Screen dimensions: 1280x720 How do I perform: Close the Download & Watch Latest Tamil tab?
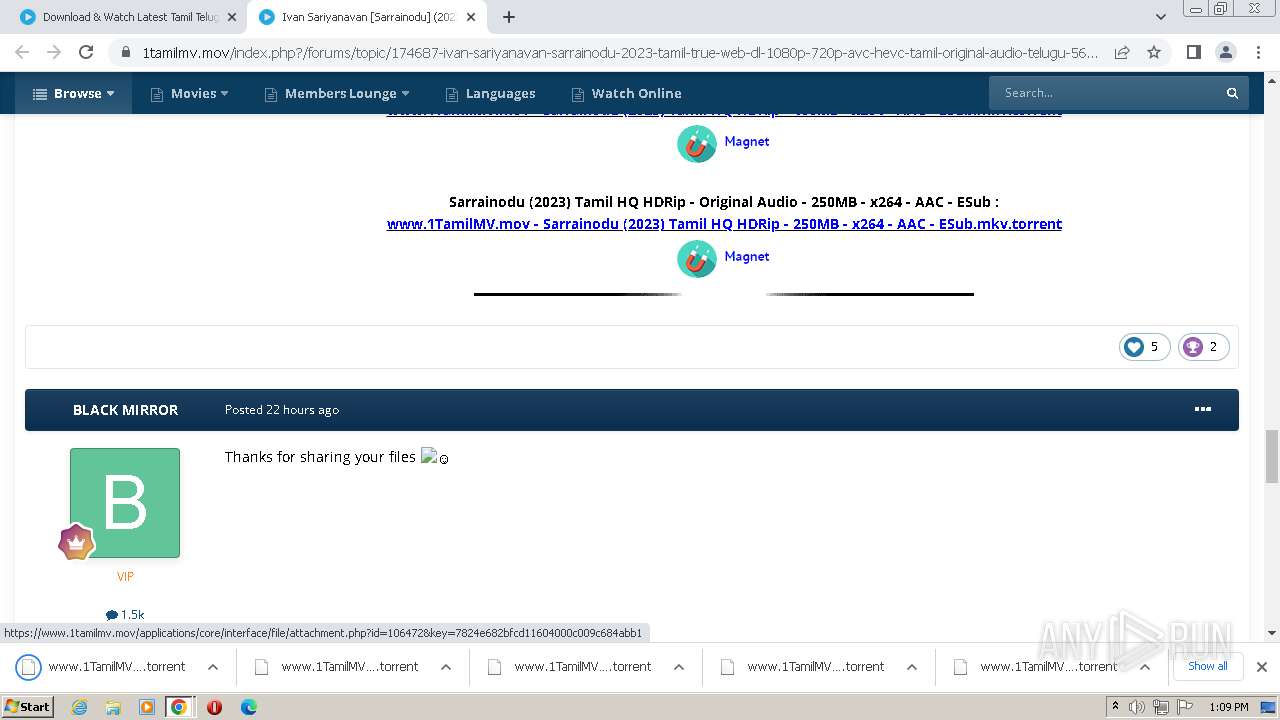coord(232,17)
